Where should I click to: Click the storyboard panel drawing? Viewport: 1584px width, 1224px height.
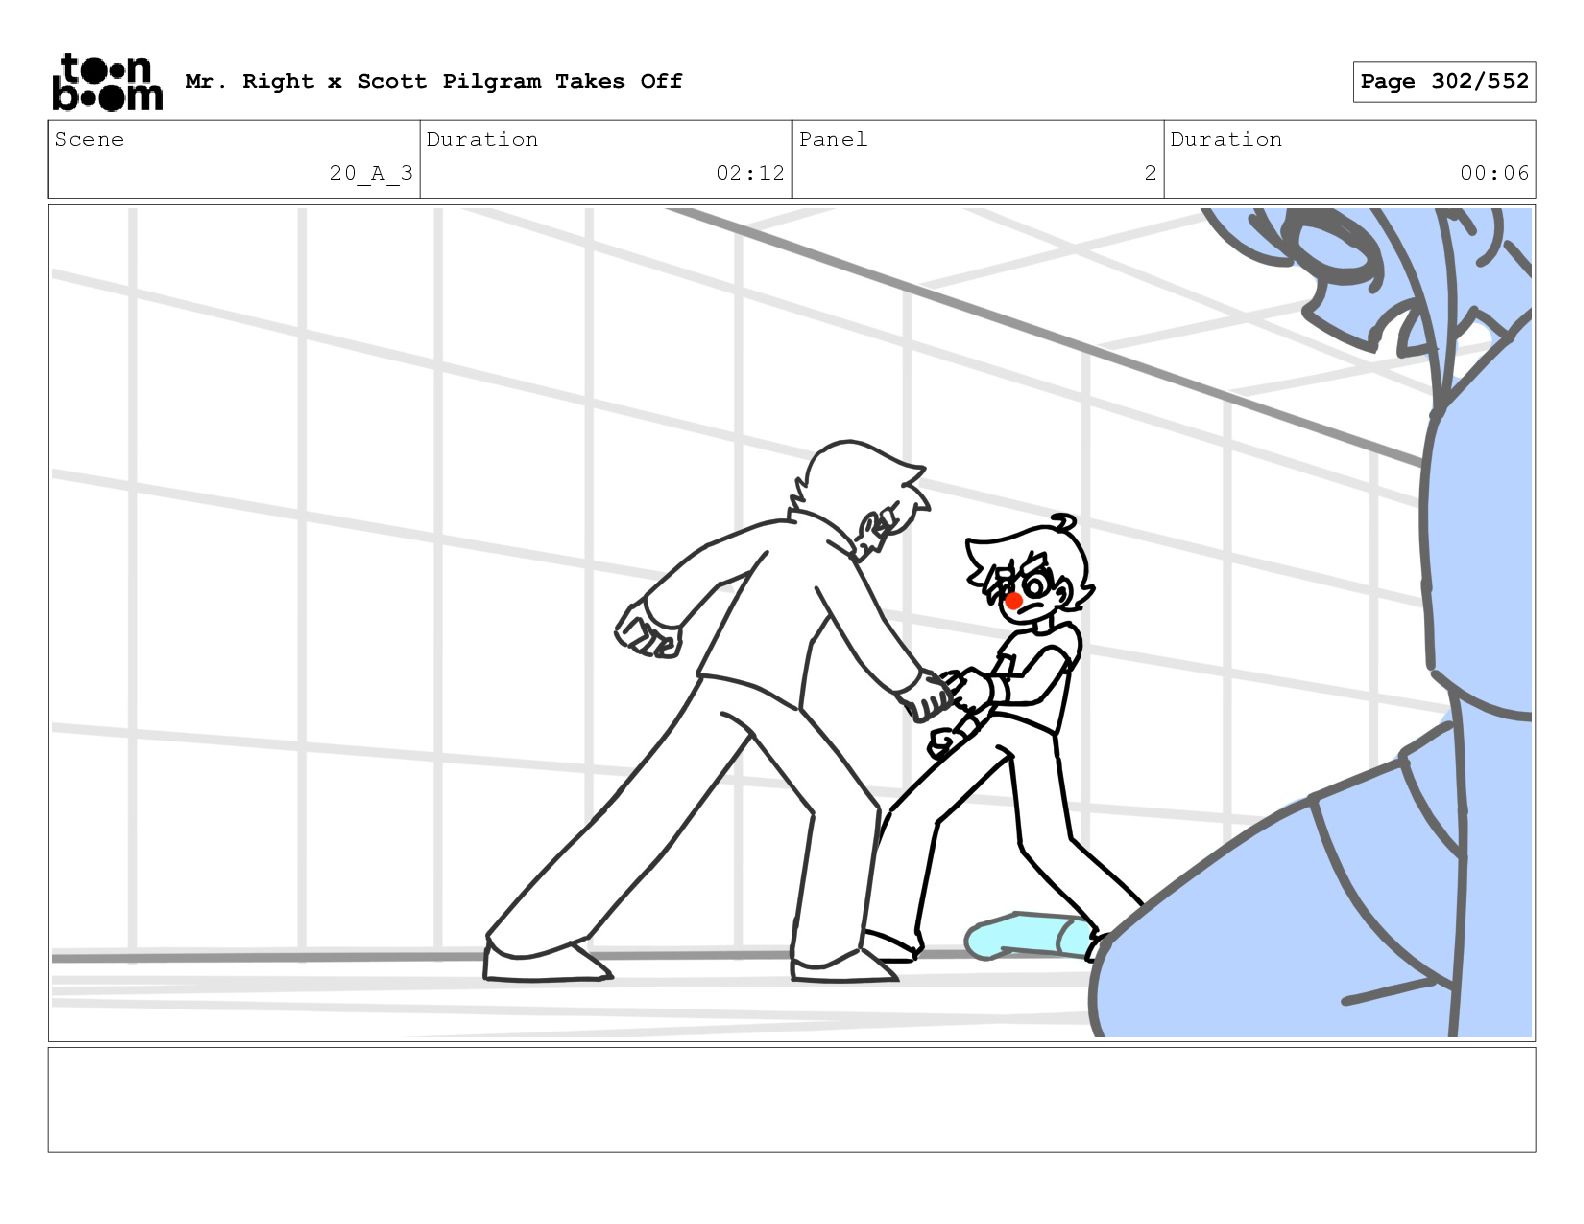click(x=792, y=623)
